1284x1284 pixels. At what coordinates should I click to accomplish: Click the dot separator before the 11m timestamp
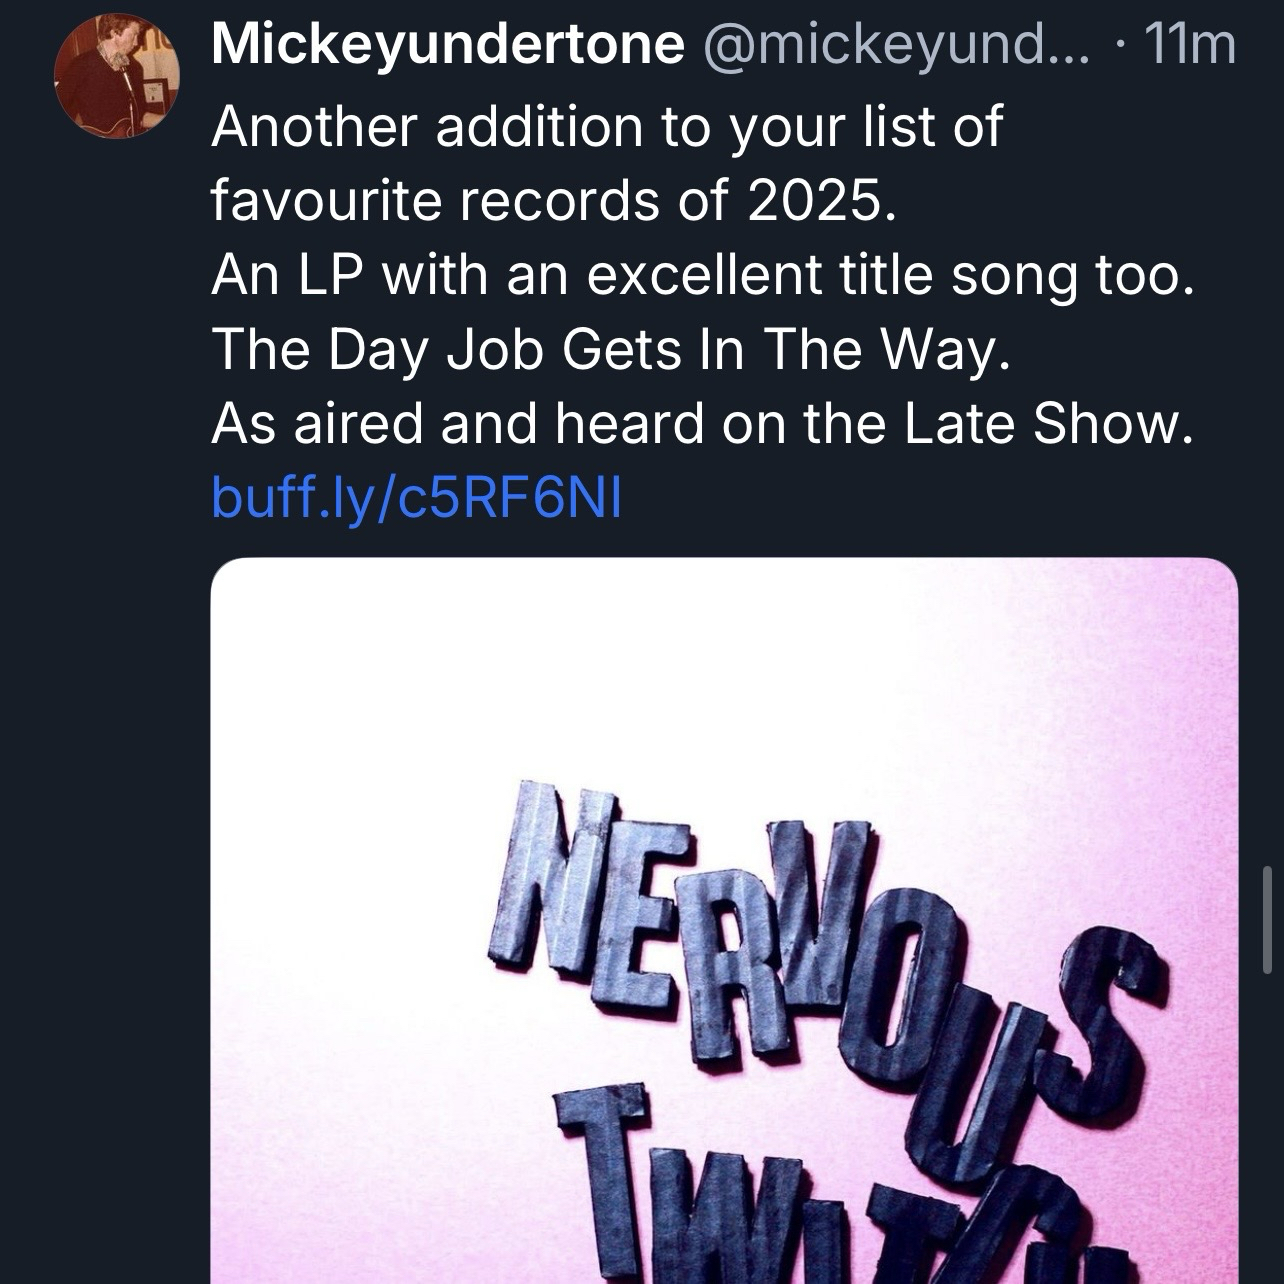click(x=1119, y=46)
